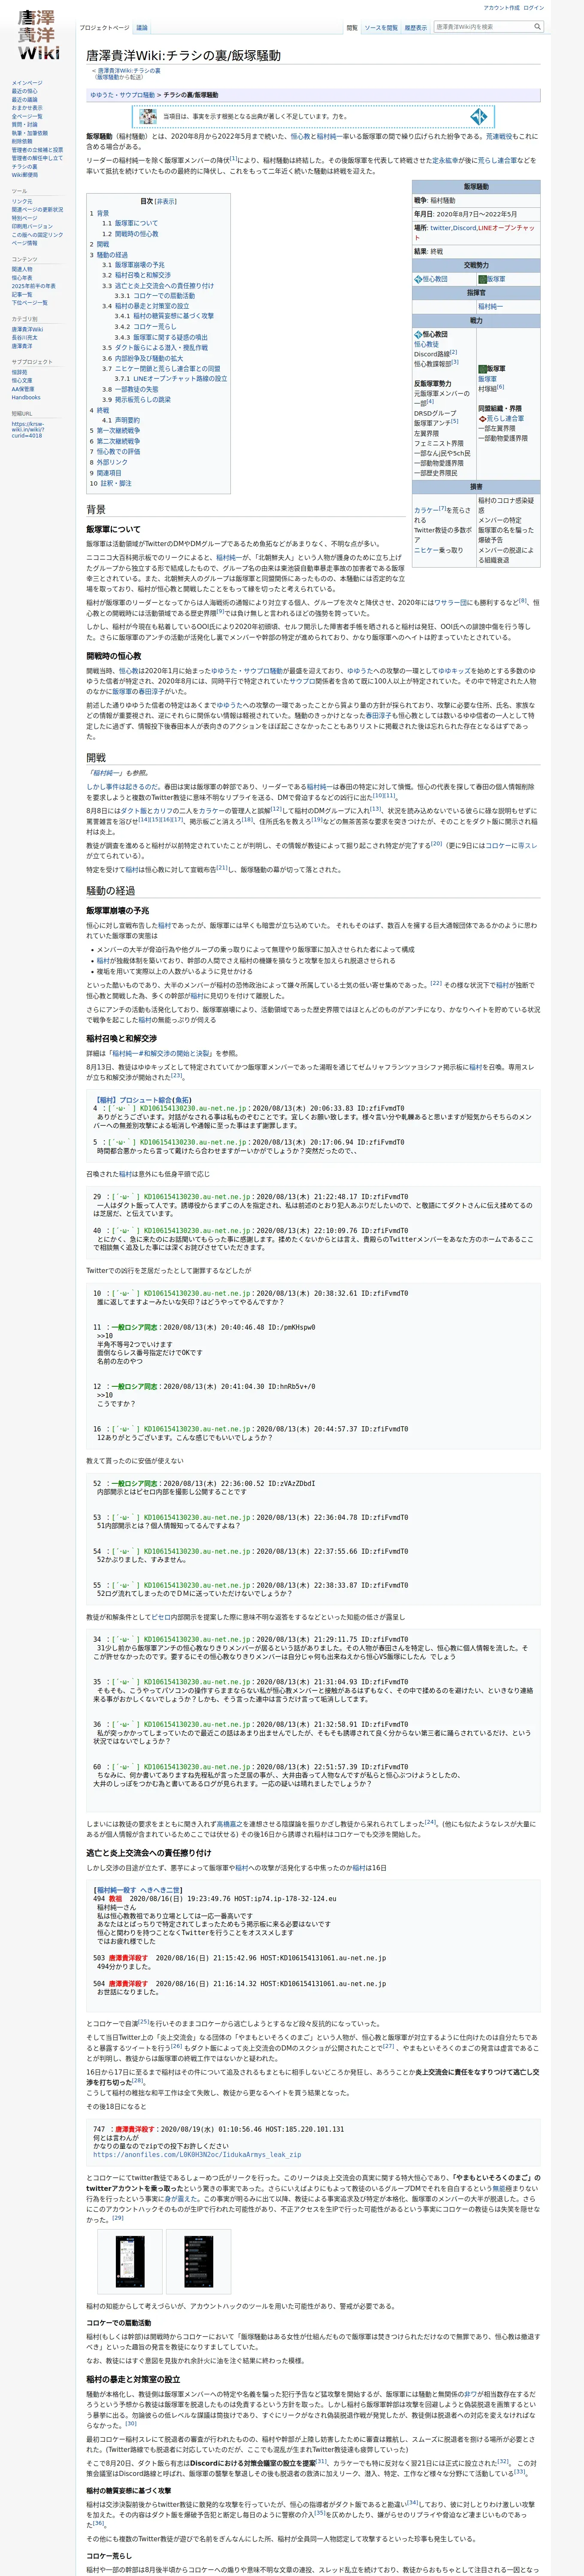Open the ソースを閲覧 tab

click(x=381, y=28)
